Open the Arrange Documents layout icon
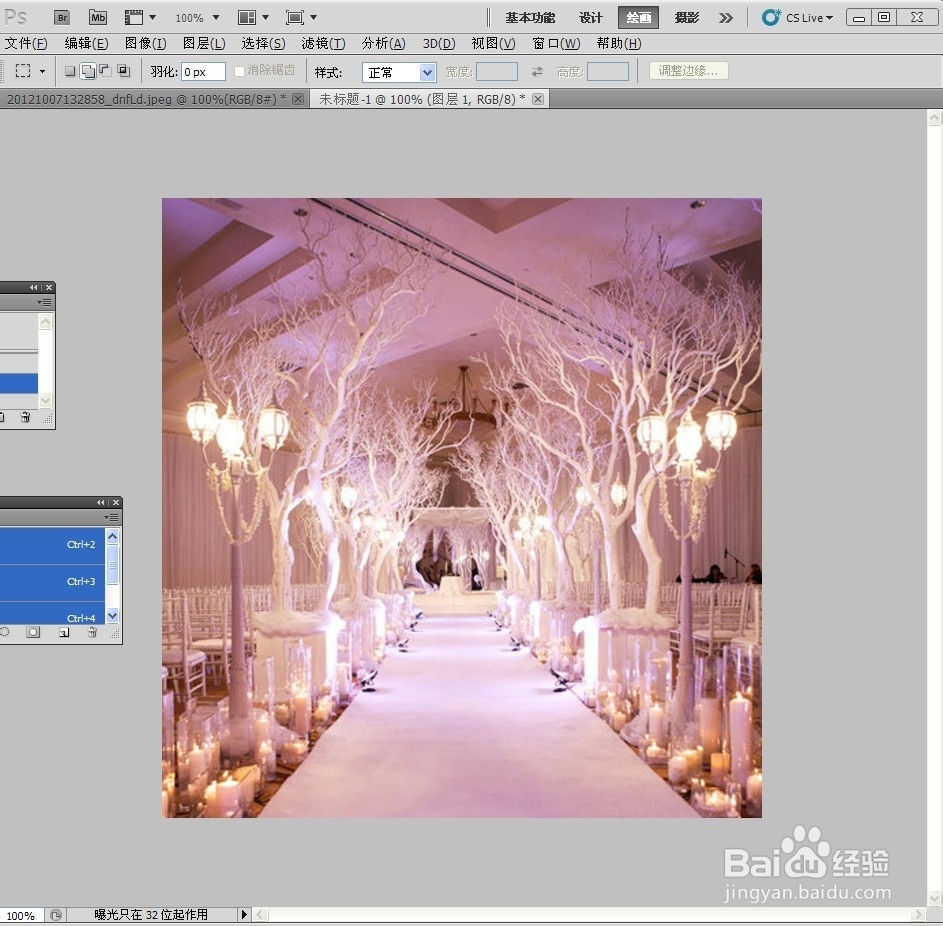 click(x=247, y=17)
